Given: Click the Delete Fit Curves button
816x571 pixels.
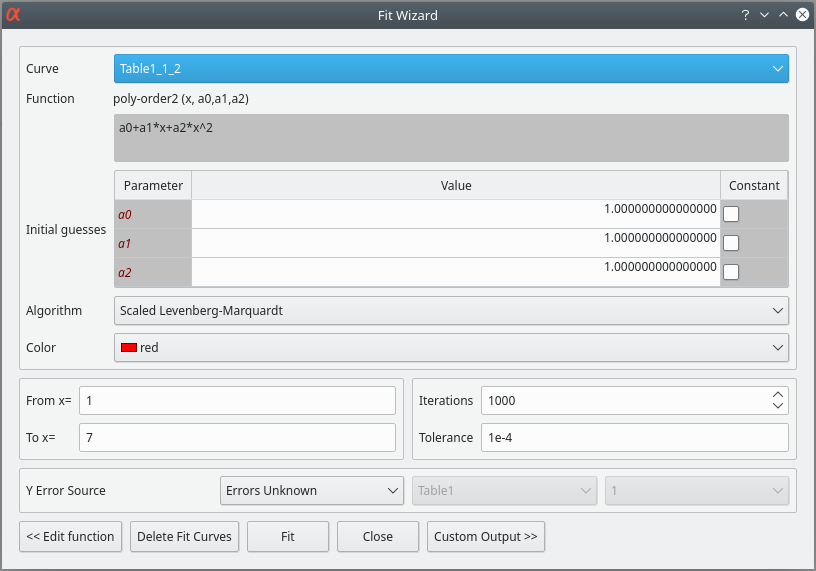Looking at the screenshot, I should tap(184, 537).
